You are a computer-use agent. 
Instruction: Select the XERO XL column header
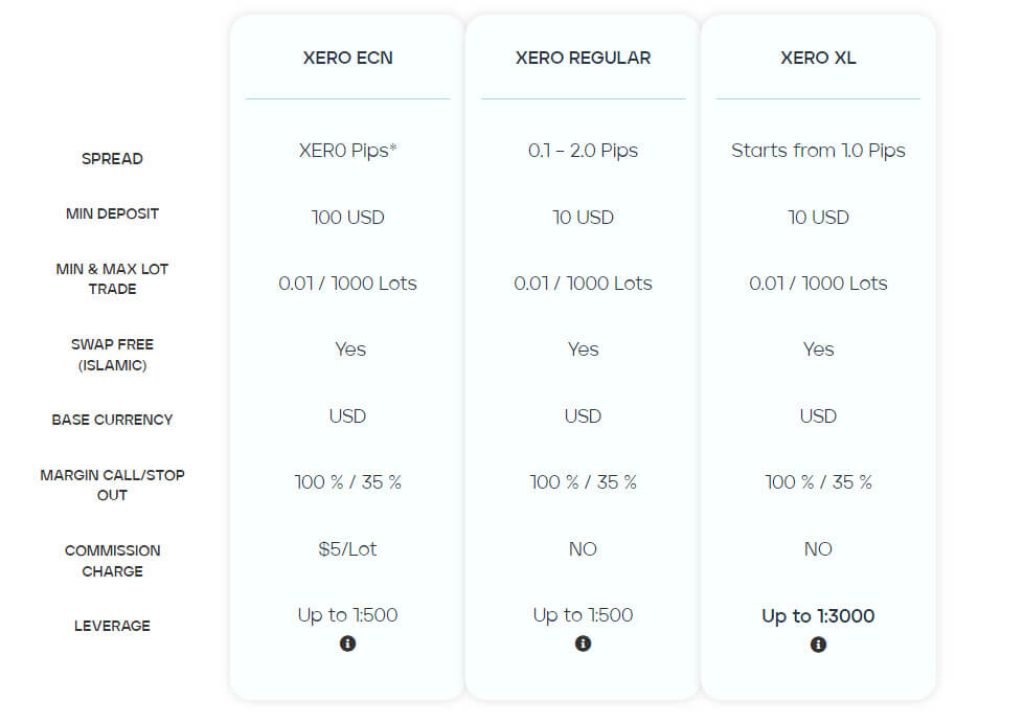pyautogui.click(x=818, y=58)
